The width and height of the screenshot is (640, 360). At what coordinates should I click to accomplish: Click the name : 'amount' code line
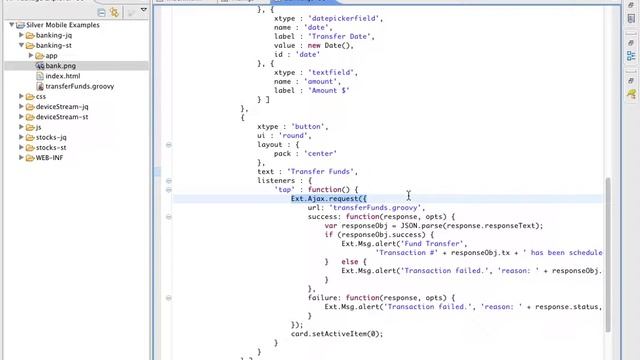[307, 82]
